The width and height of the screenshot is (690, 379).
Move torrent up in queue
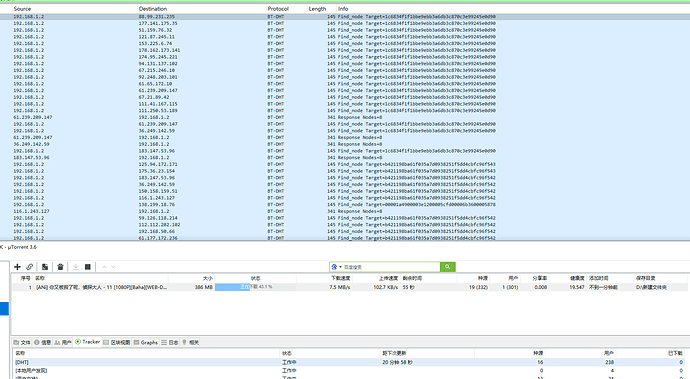coord(104,267)
